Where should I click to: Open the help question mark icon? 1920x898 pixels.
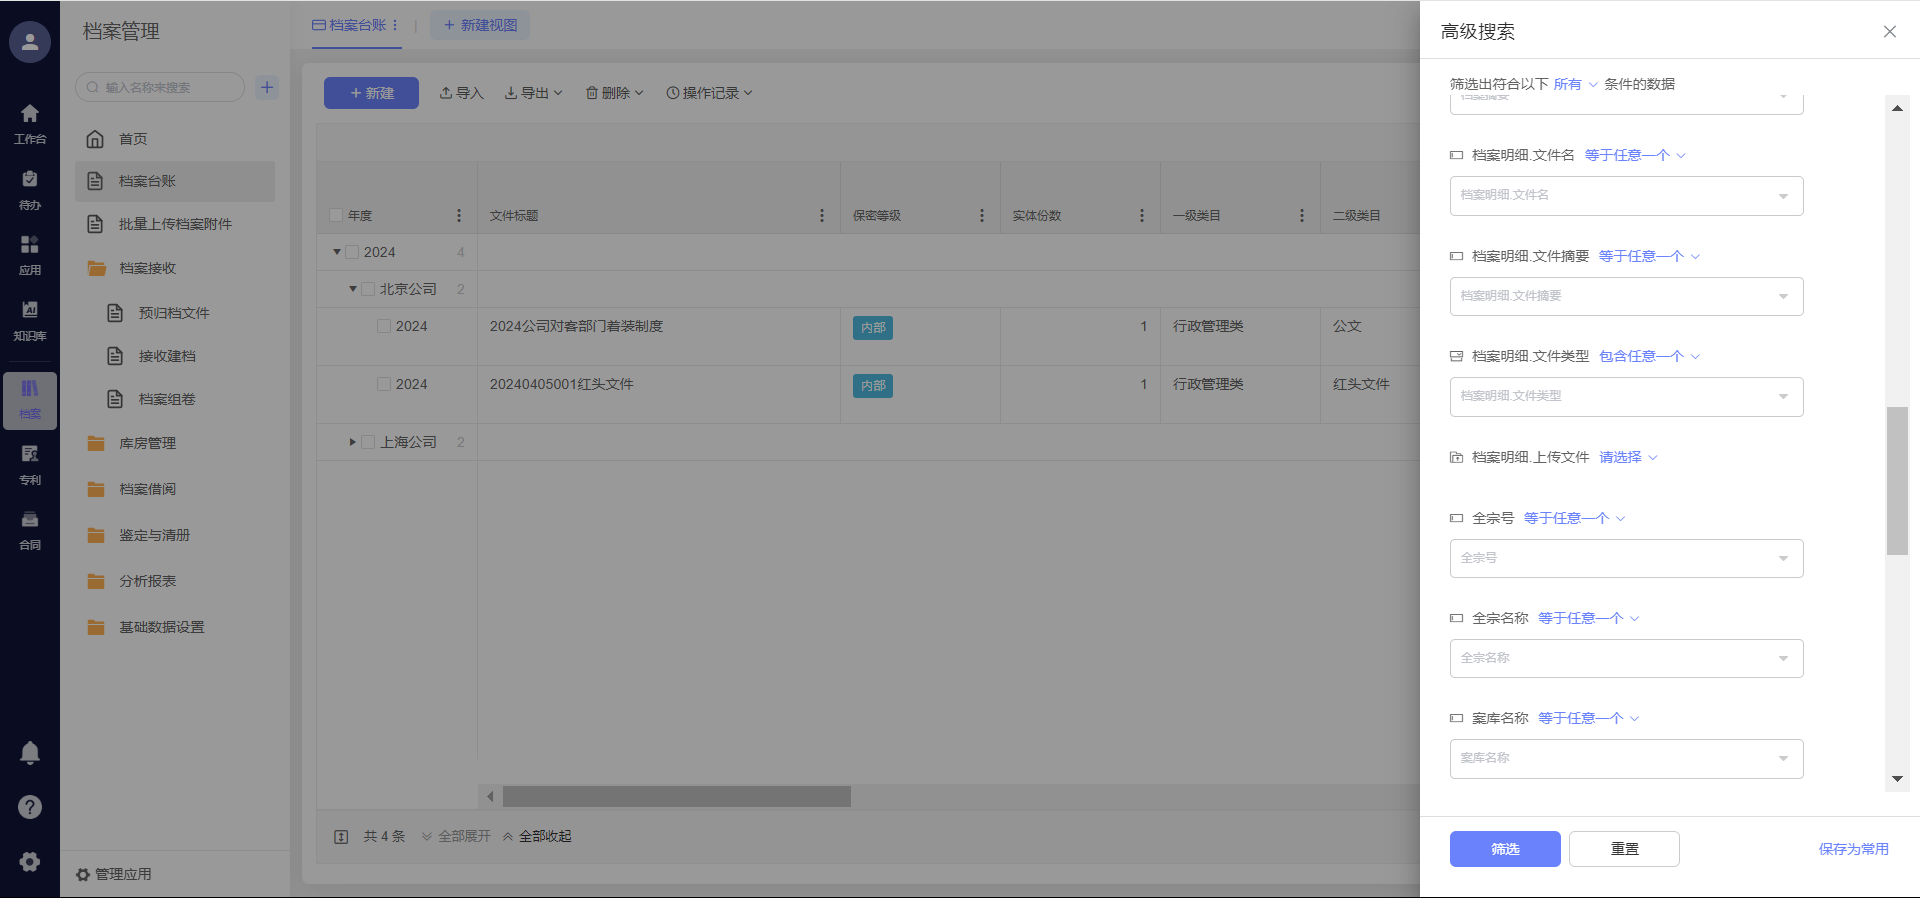30,807
